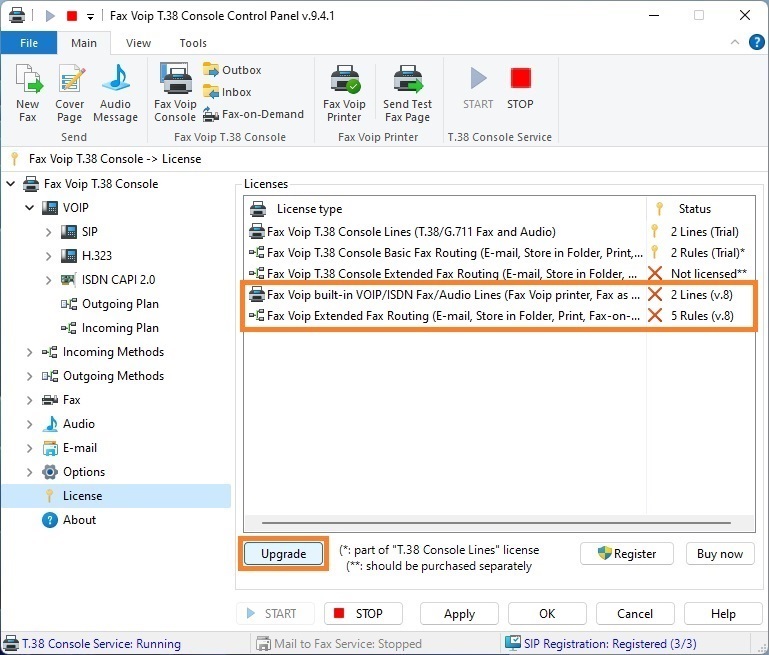Select the Basic Fax Routing license row
This screenshot has width=769, height=655.
(x=499, y=252)
